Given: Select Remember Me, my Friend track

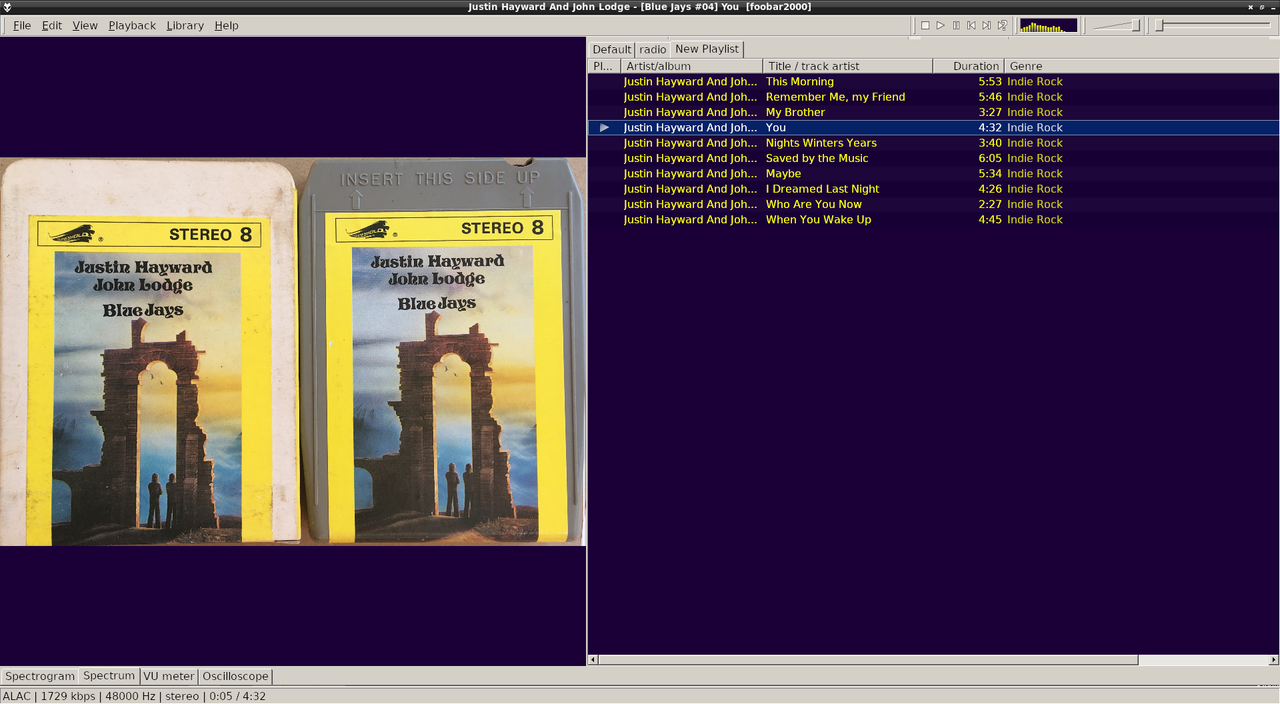Looking at the screenshot, I should pyautogui.click(x=933, y=97).
